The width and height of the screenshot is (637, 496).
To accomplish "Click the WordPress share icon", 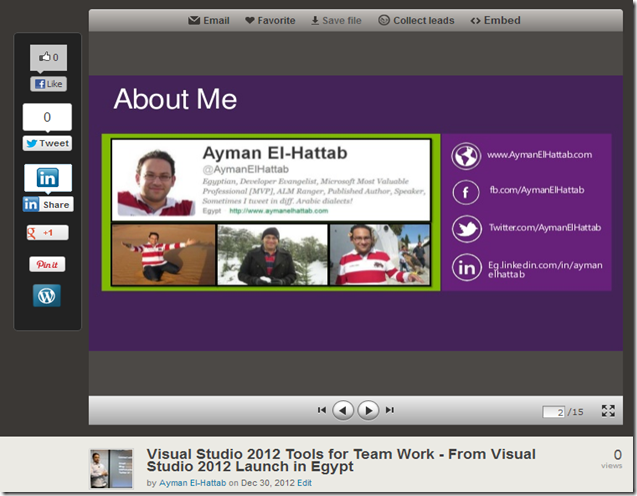I will click(47, 296).
